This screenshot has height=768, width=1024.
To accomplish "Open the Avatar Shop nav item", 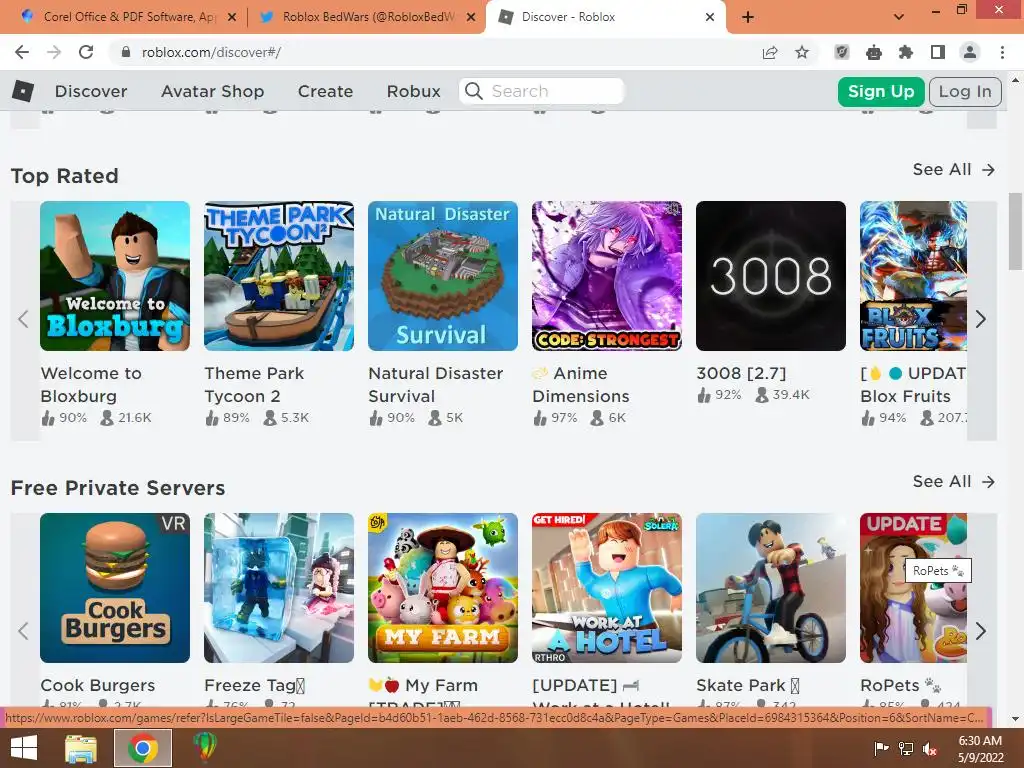I will tap(213, 91).
